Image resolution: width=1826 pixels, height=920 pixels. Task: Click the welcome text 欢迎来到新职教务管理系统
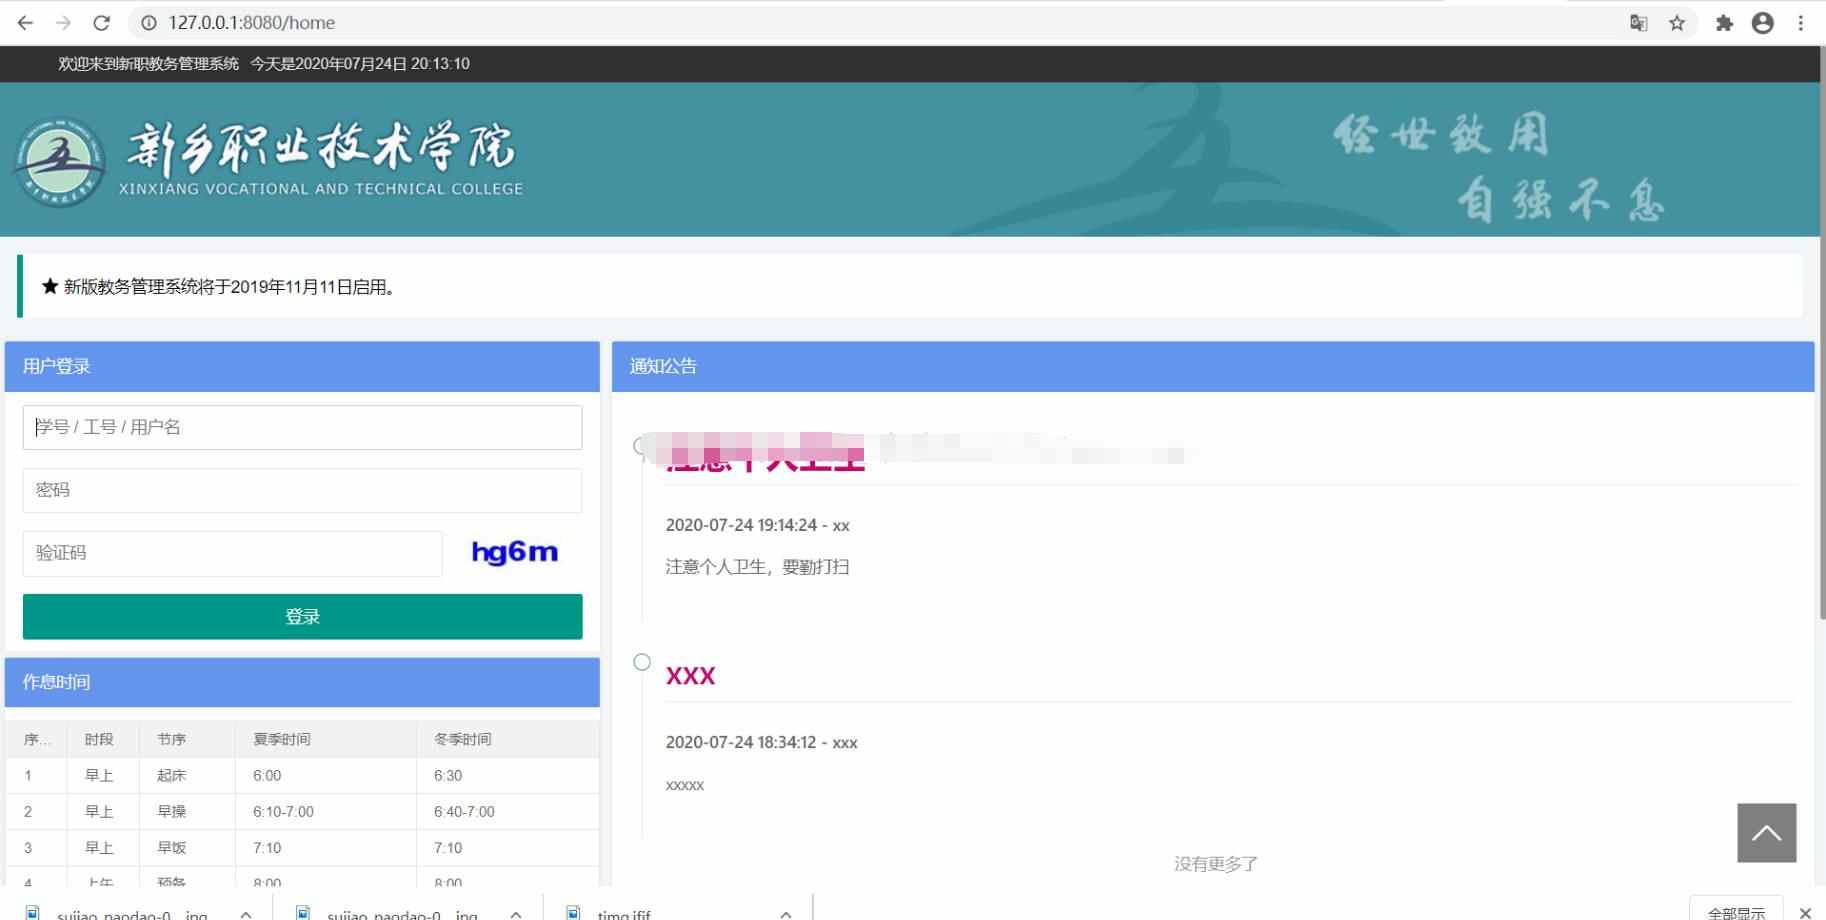(x=148, y=63)
